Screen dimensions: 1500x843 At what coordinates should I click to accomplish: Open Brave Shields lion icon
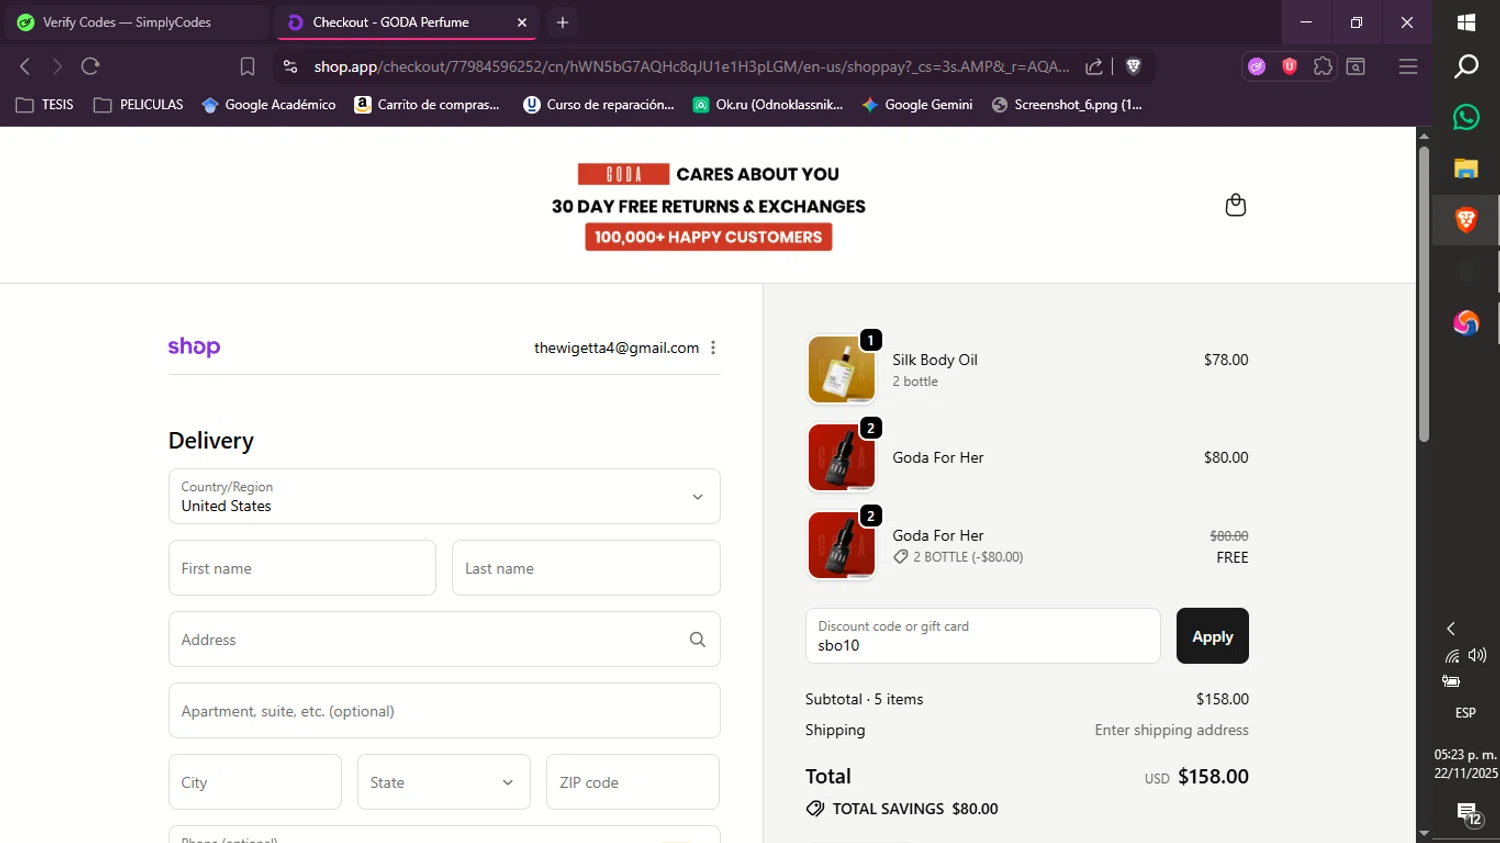1133,66
